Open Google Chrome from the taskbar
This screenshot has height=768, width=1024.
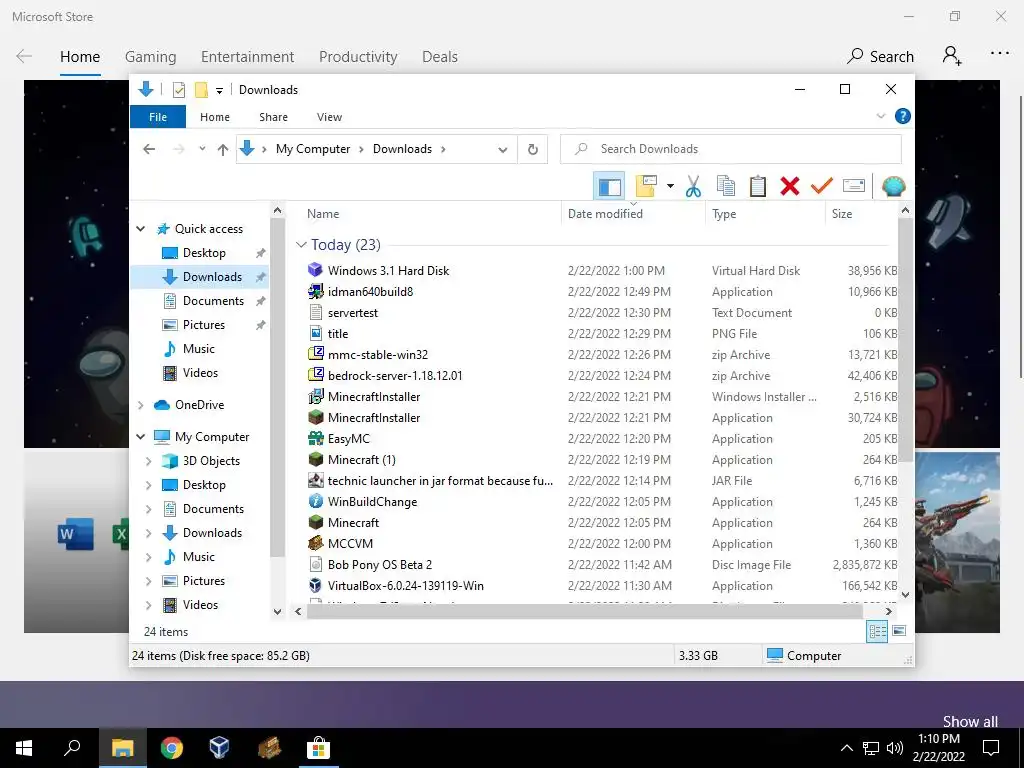click(x=171, y=748)
